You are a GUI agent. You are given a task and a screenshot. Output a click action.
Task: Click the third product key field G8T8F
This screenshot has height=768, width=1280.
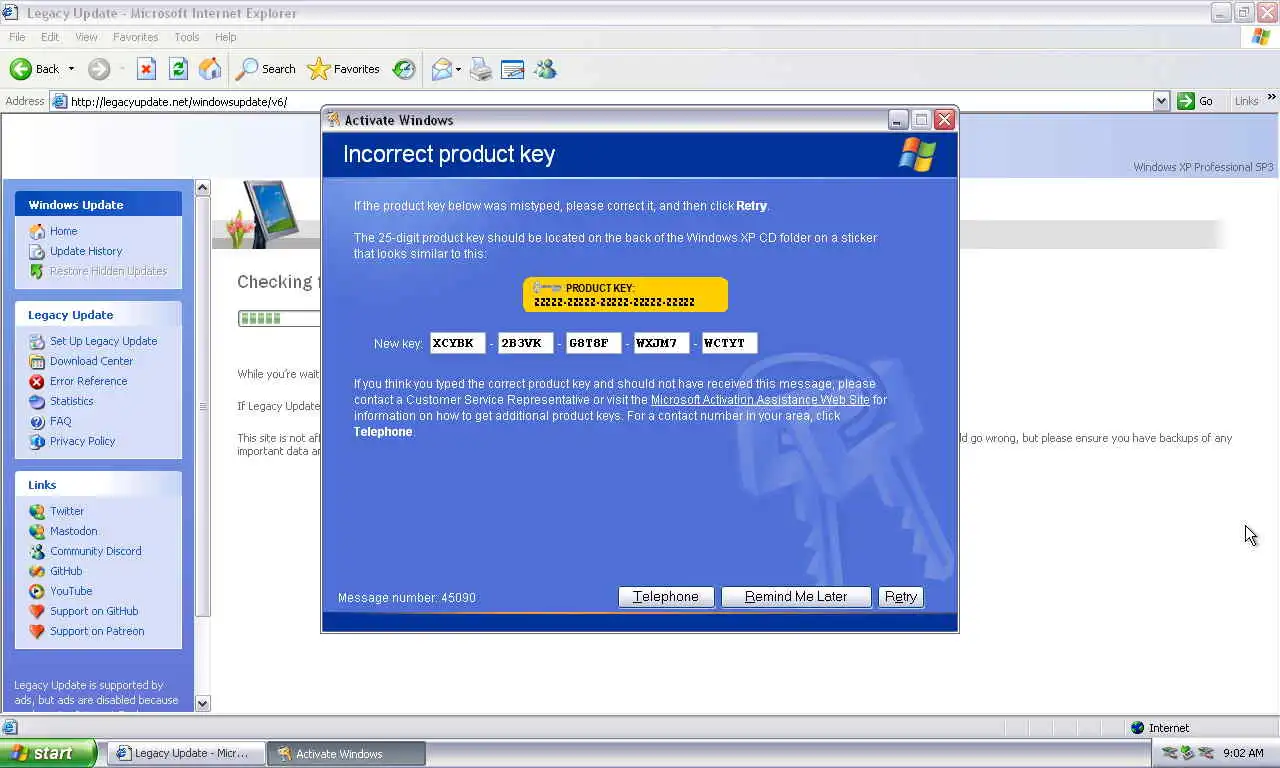594,343
